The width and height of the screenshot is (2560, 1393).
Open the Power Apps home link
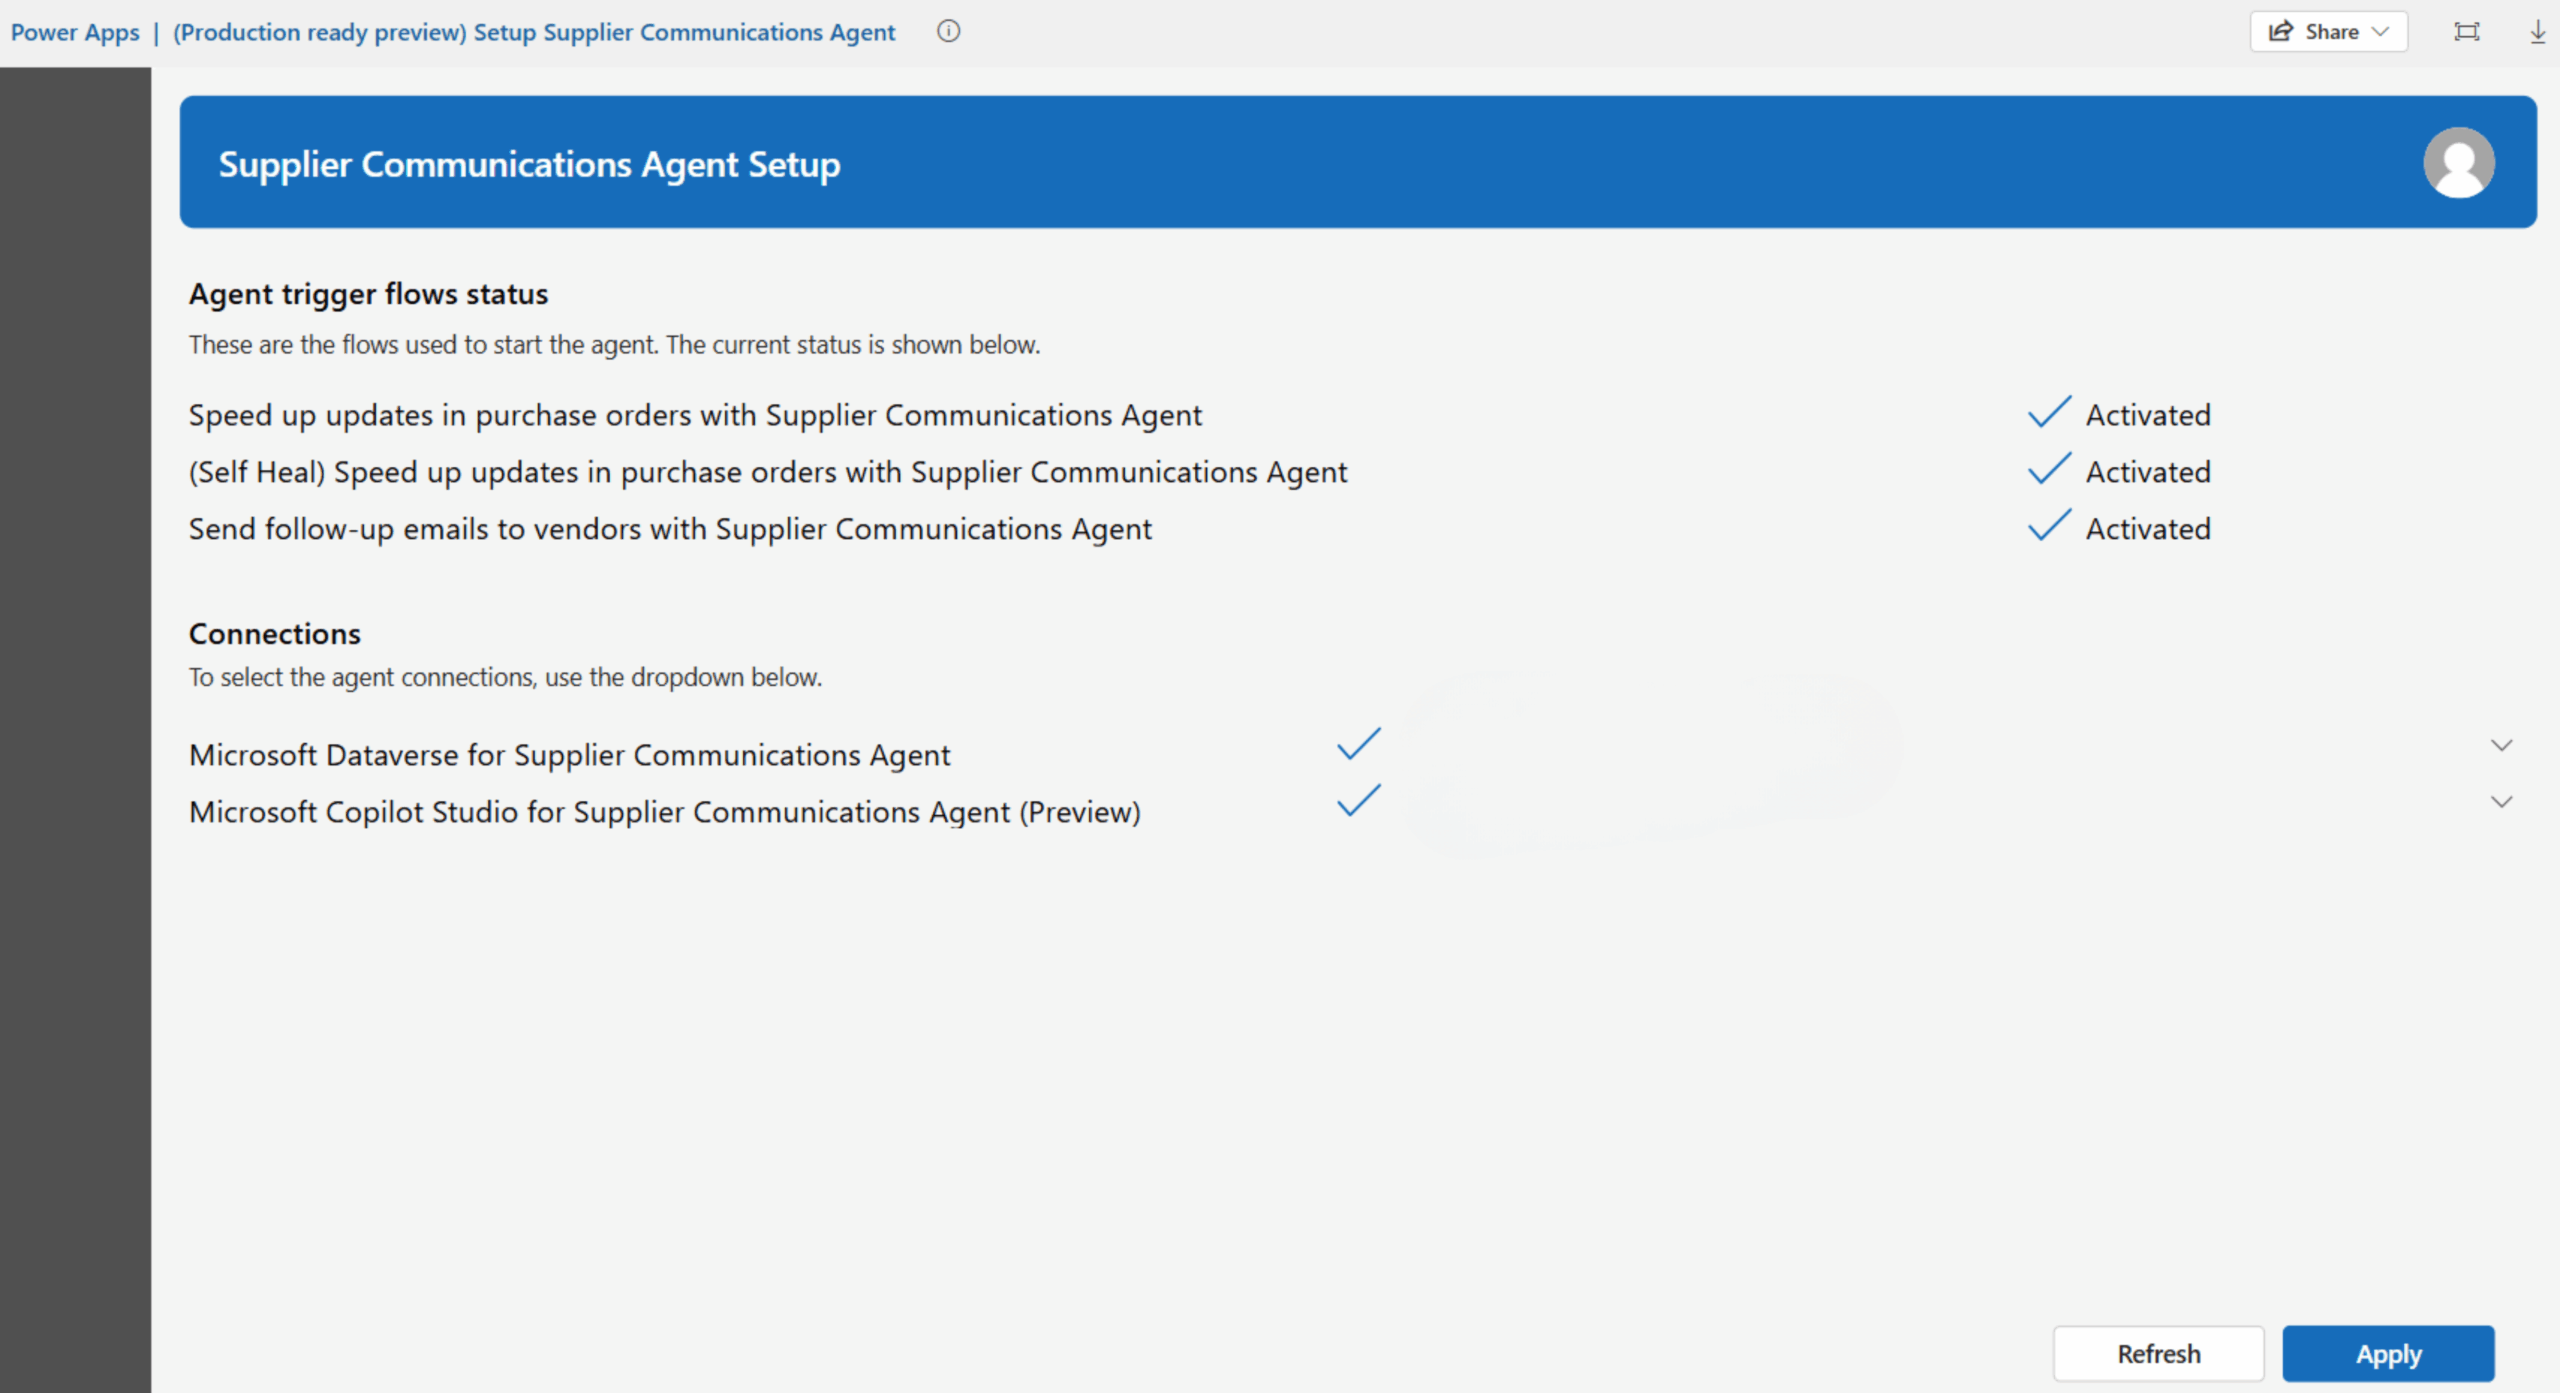point(74,31)
